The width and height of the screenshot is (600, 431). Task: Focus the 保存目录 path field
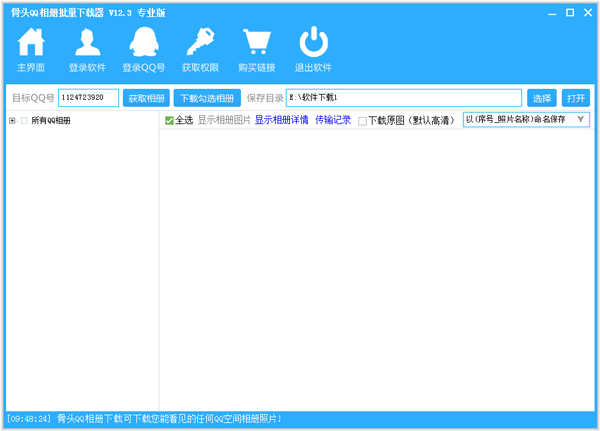[x=404, y=98]
